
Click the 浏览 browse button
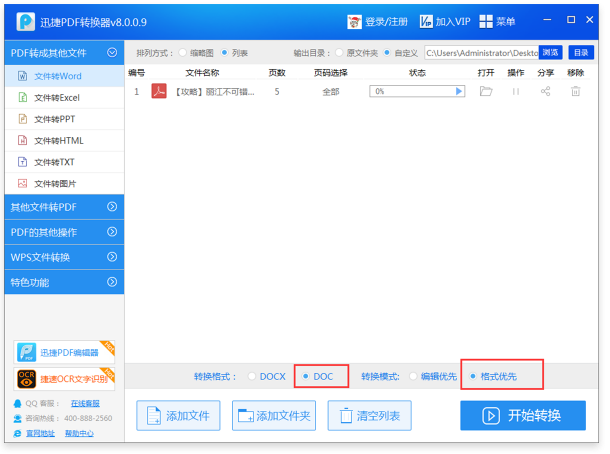pyautogui.click(x=550, y=53)
